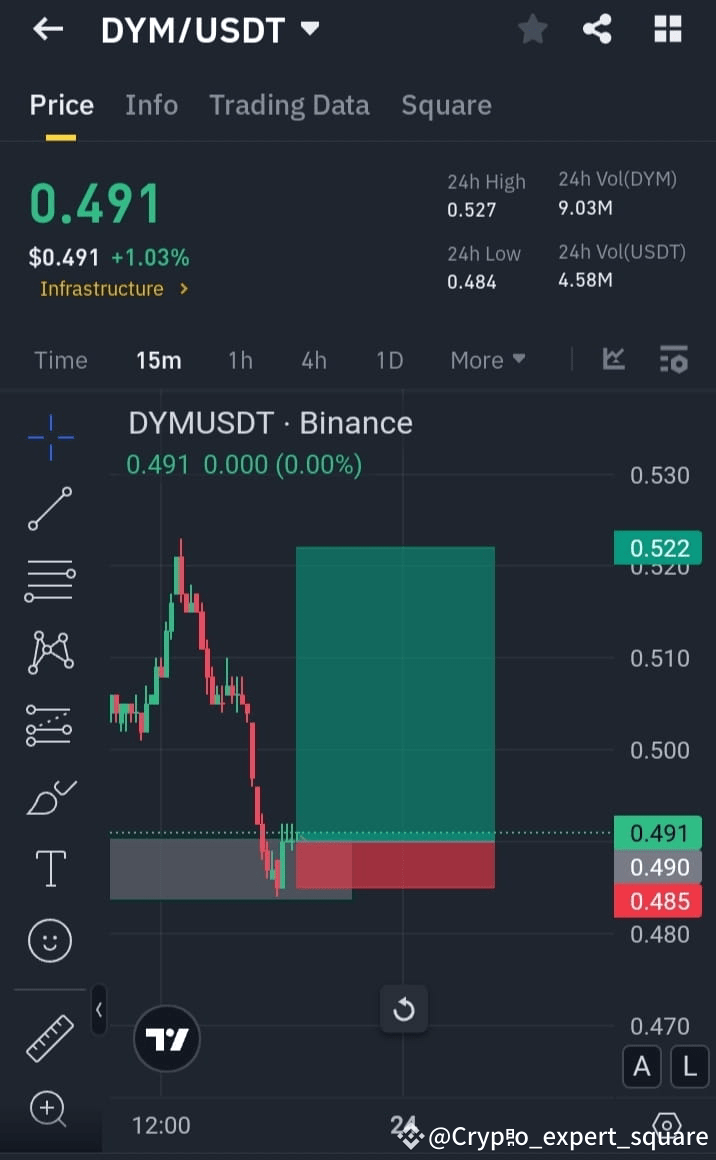The width and height of the screenshot is (716, 1160).
Task: Select the brush drawing tool
Action: pos(50,798)
